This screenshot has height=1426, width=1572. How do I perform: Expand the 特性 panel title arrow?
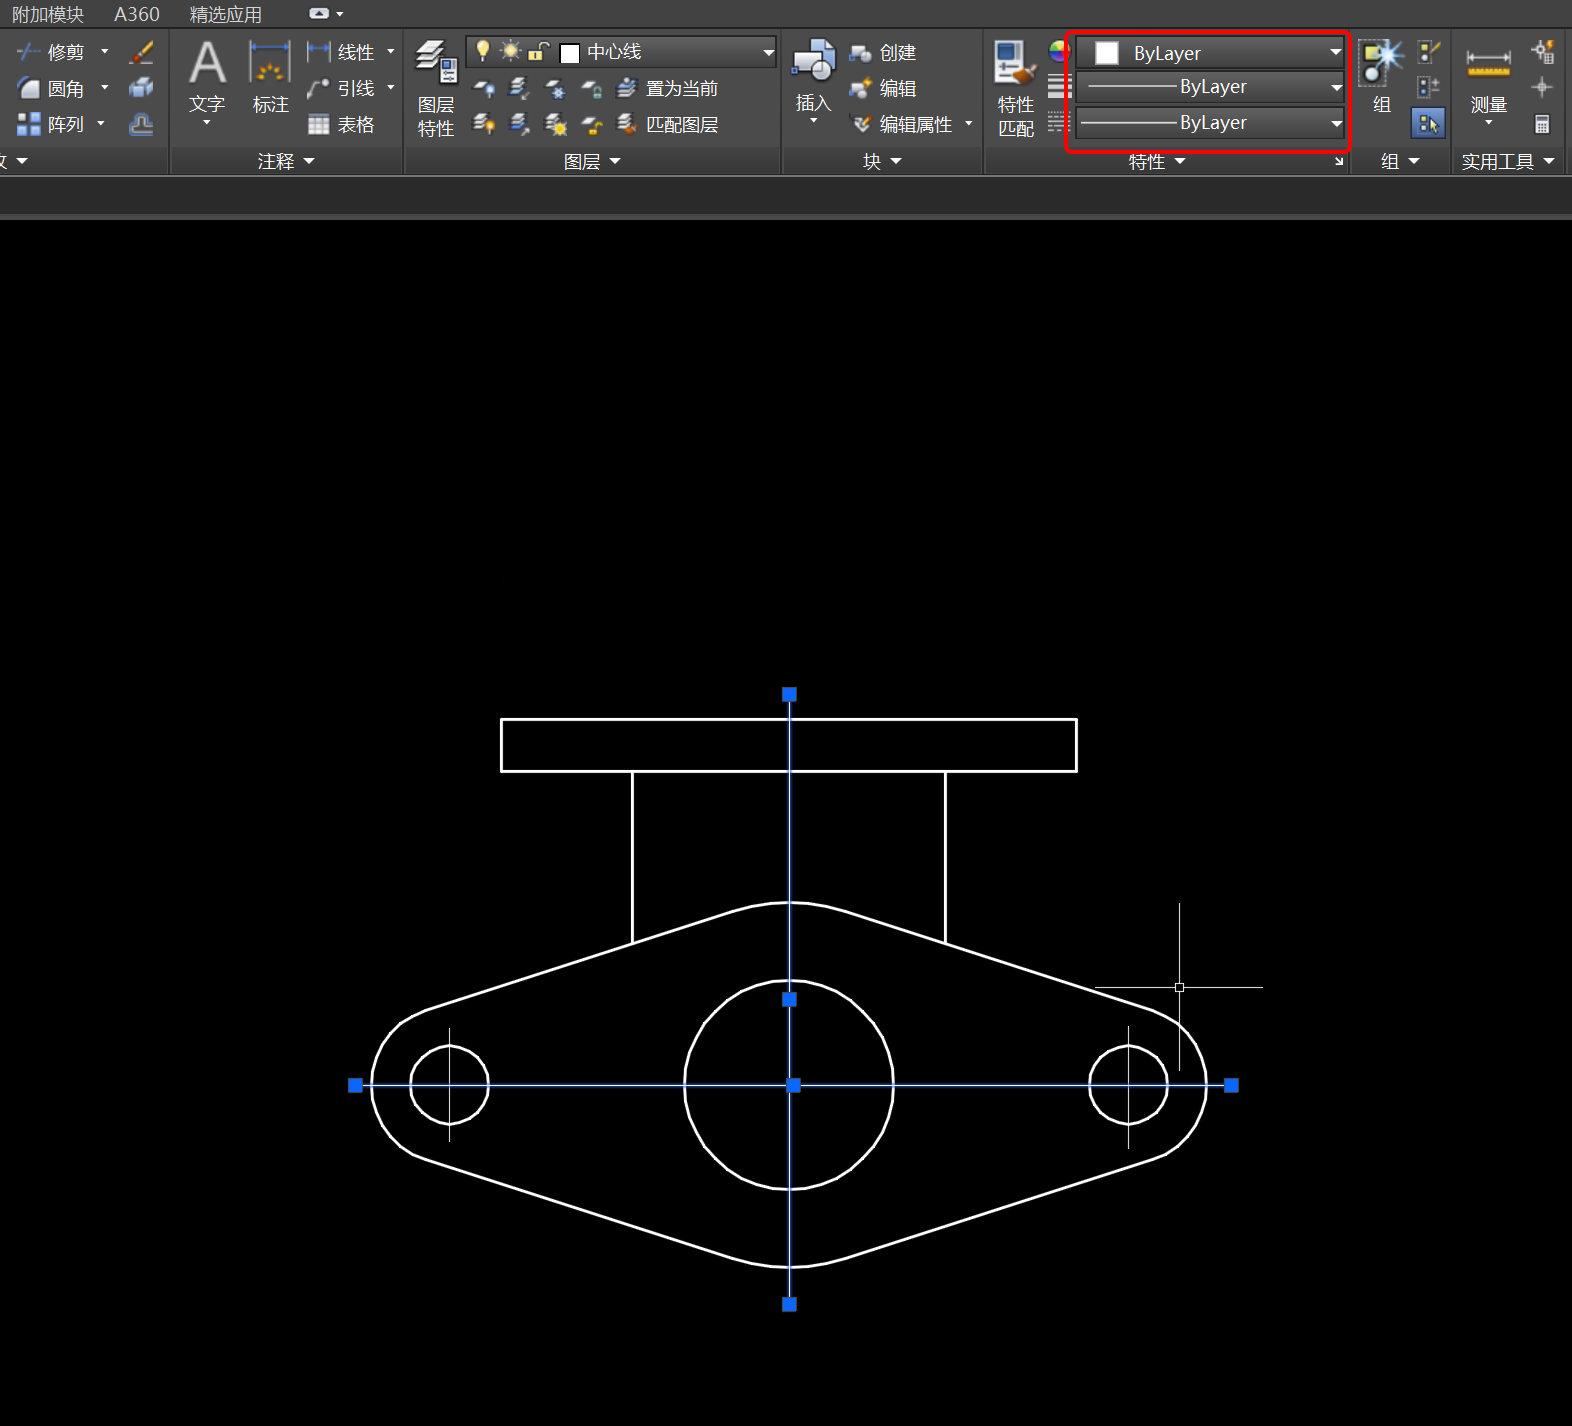[x=1180, y=161]
